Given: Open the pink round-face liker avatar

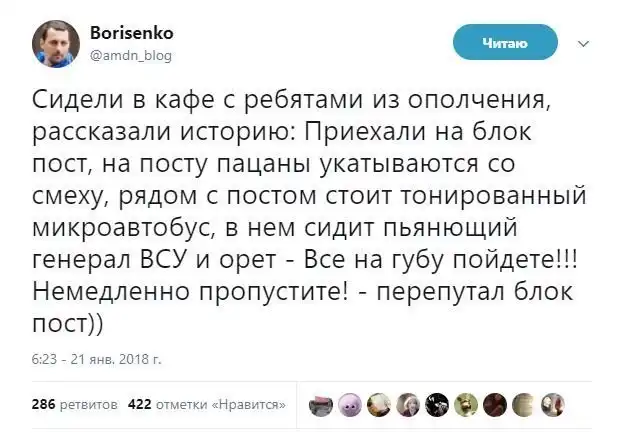Looking at the screenshot, I should [351, 405].
